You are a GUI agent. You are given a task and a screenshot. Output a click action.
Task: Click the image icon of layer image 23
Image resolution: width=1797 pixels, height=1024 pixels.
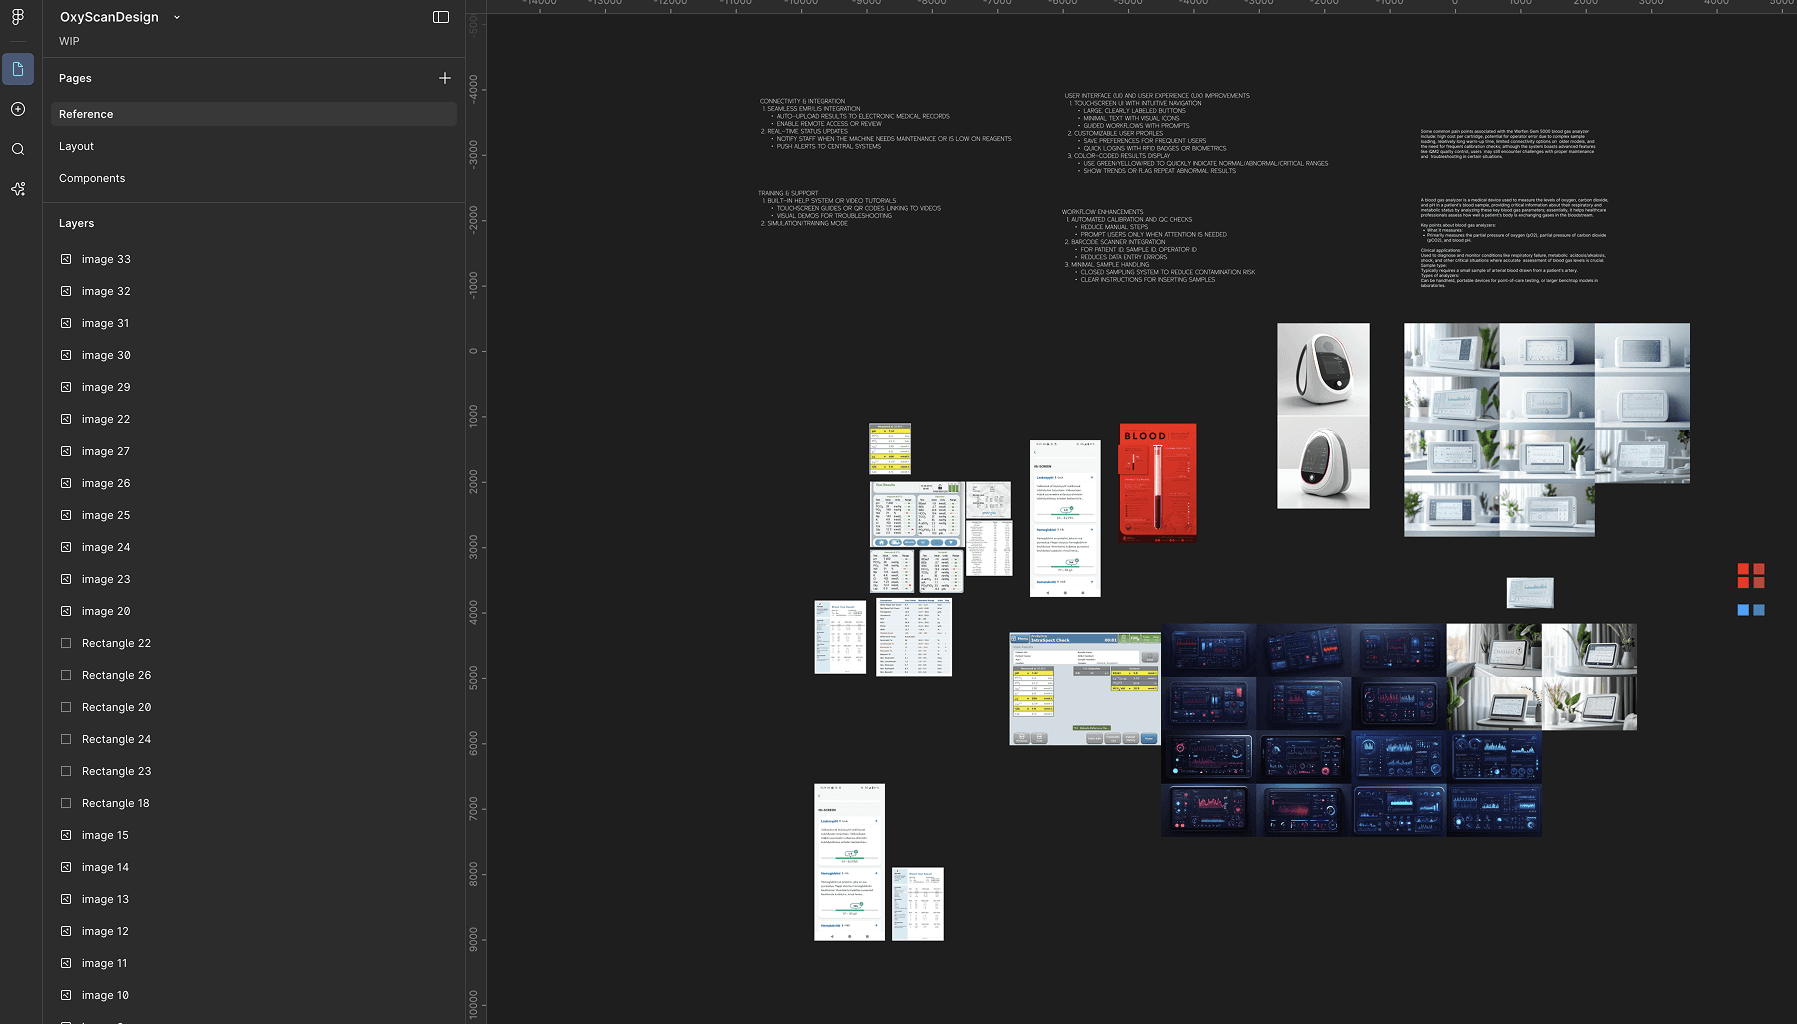click(66, 579)
